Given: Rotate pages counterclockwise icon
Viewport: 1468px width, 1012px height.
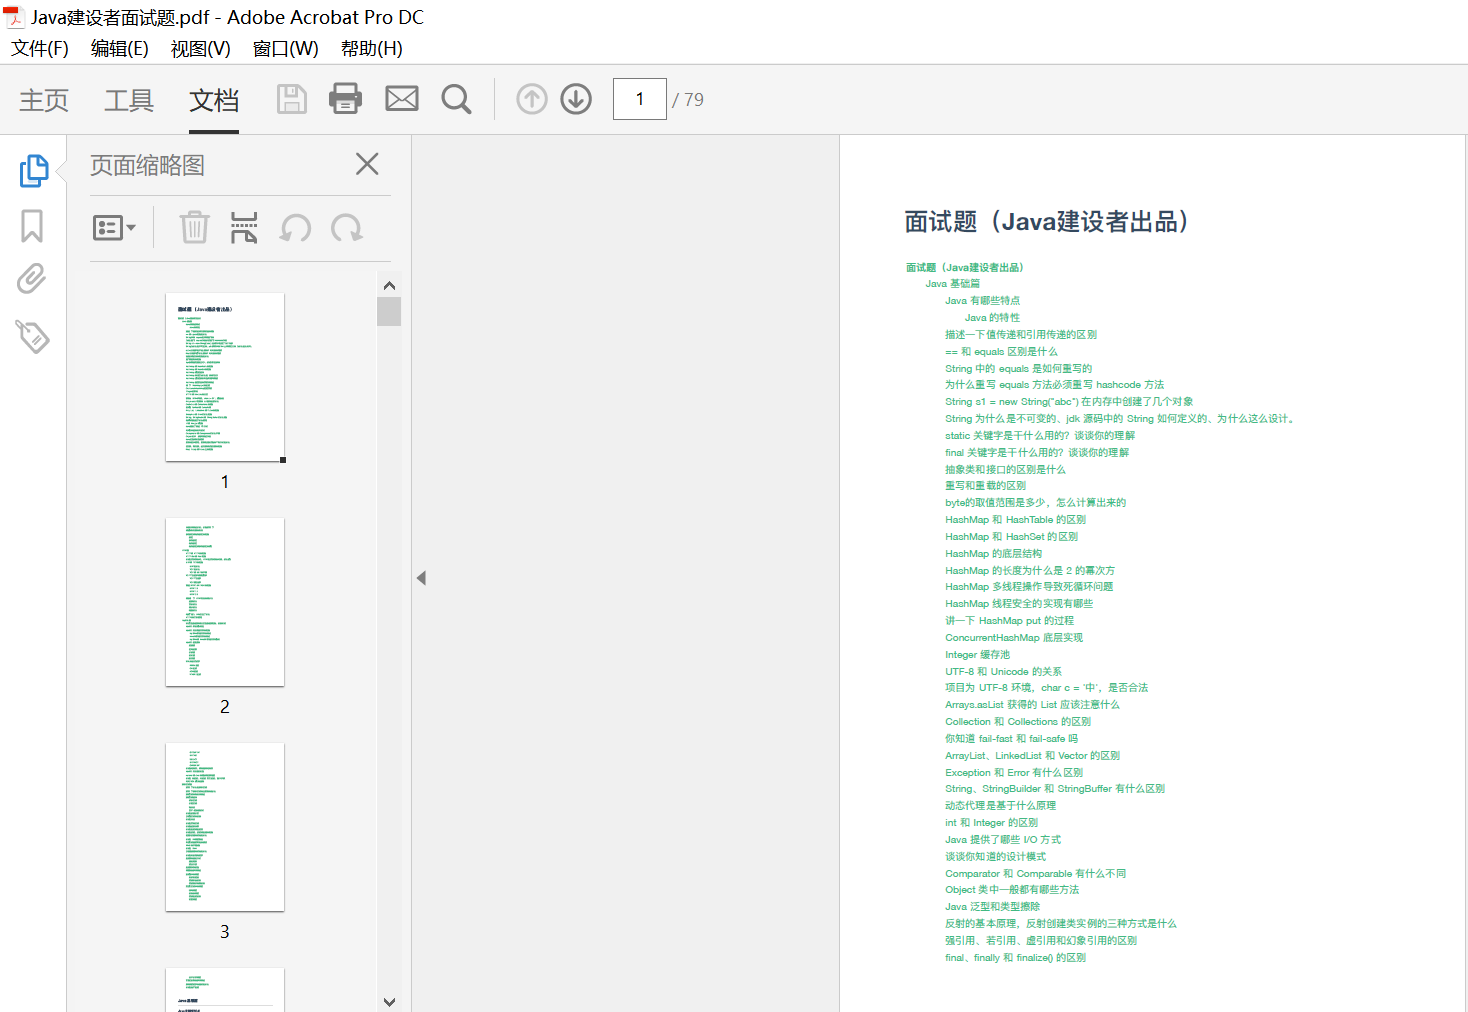Looking at the screenshot, I should [295, 228].
